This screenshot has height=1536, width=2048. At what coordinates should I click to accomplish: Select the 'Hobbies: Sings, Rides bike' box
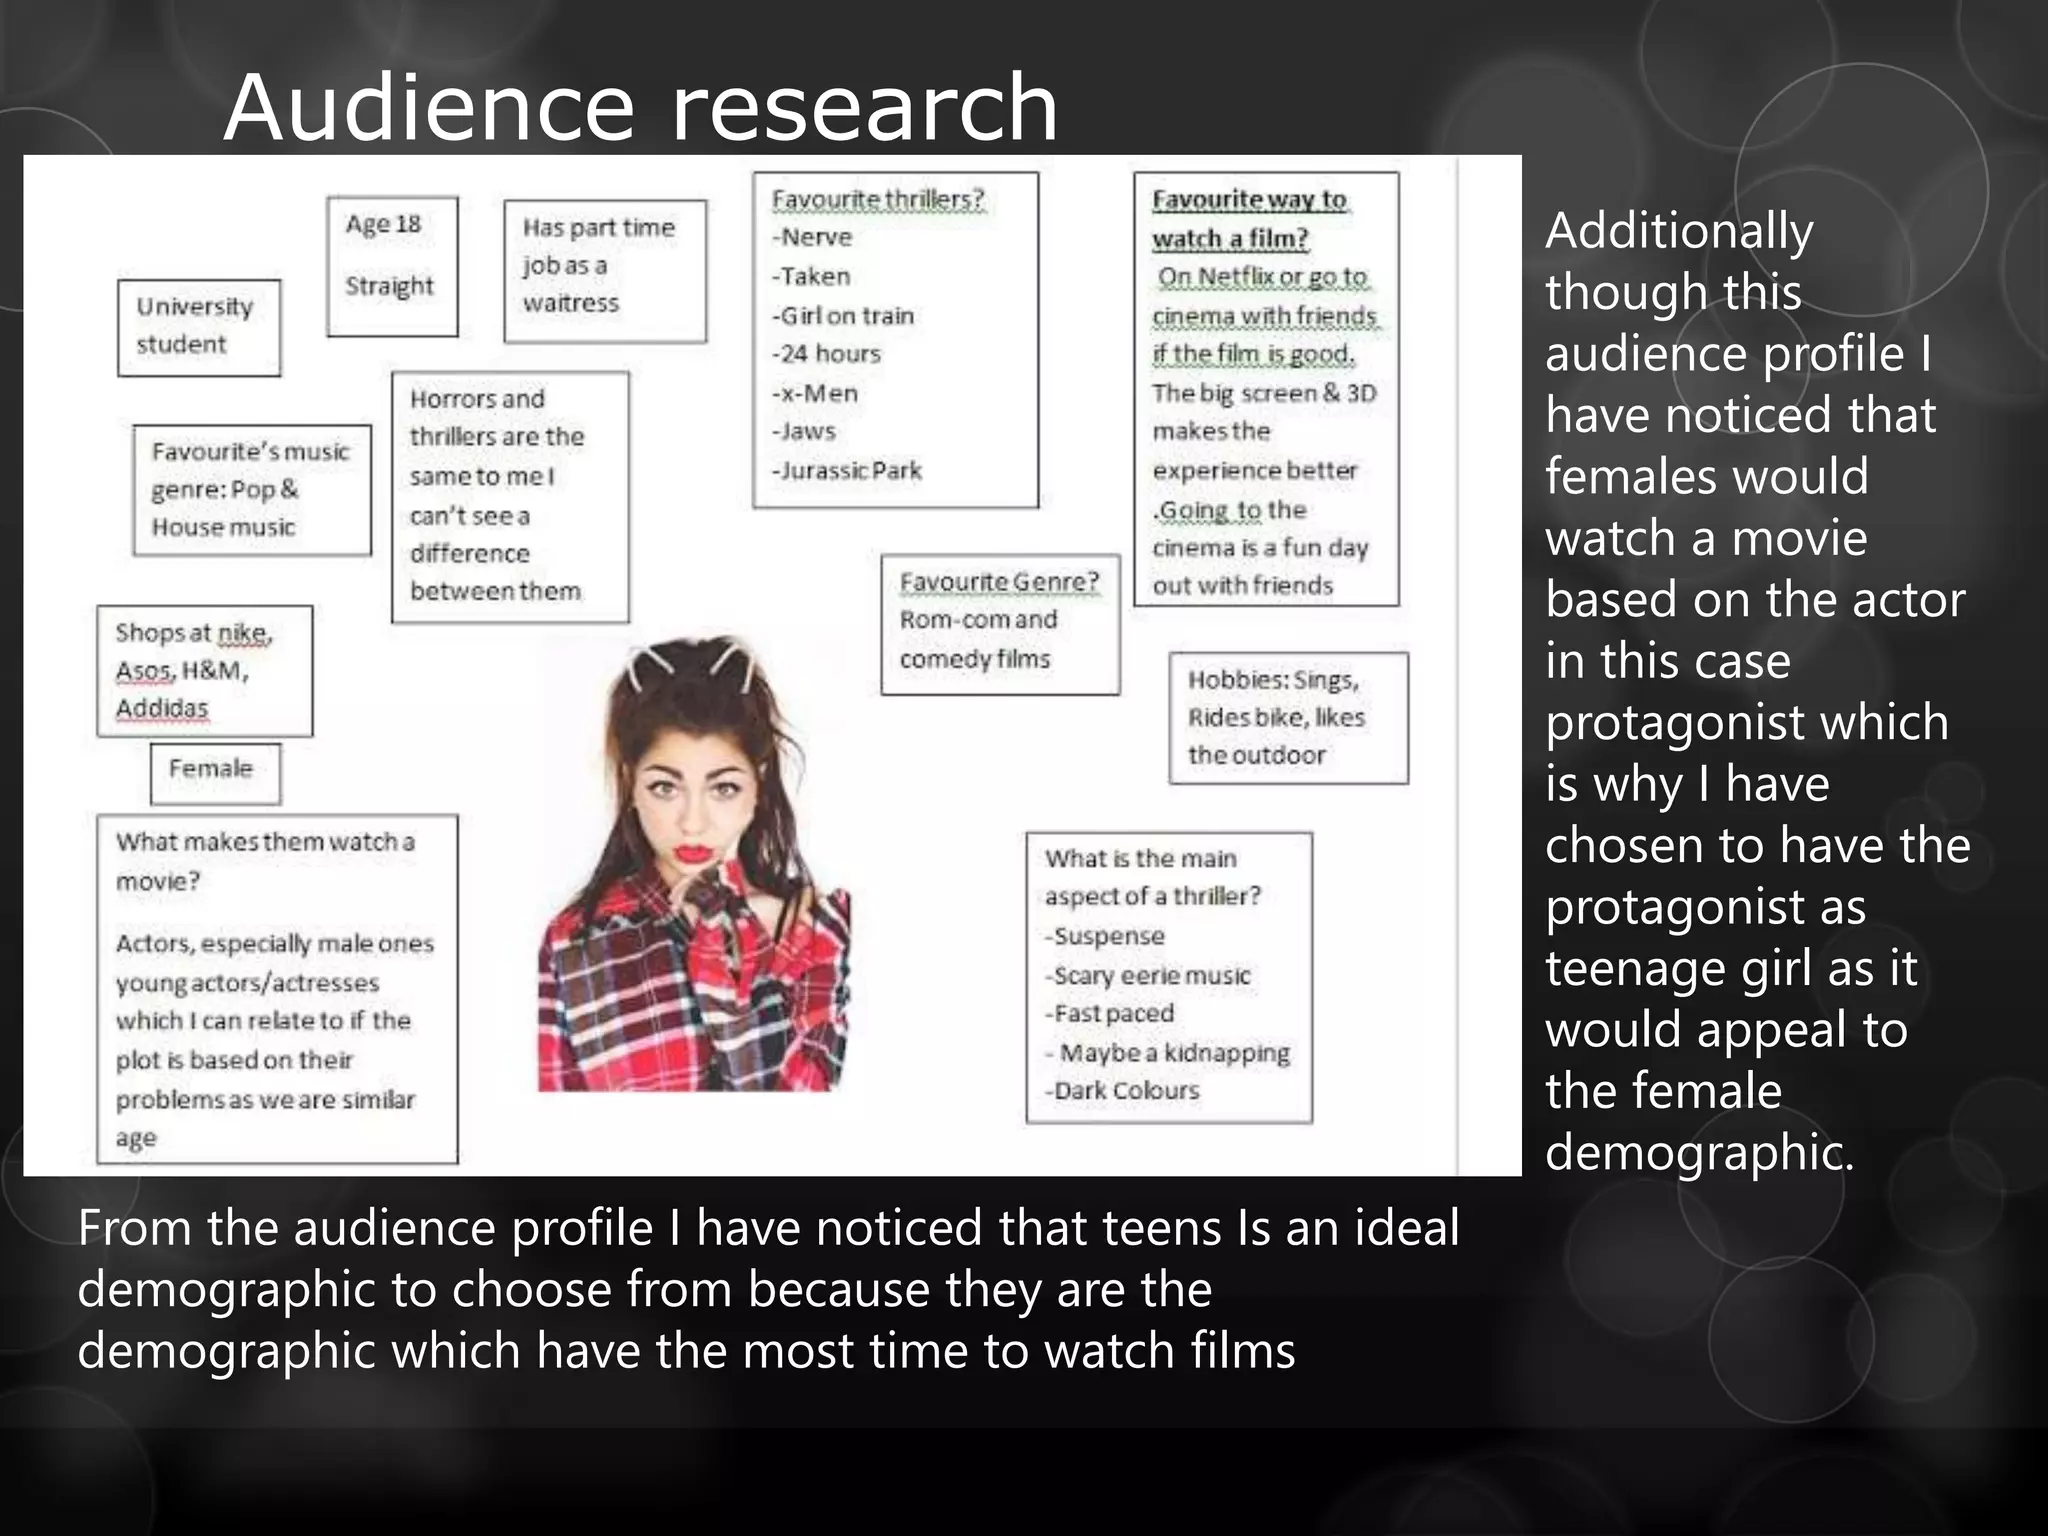tap(1288, 718)
